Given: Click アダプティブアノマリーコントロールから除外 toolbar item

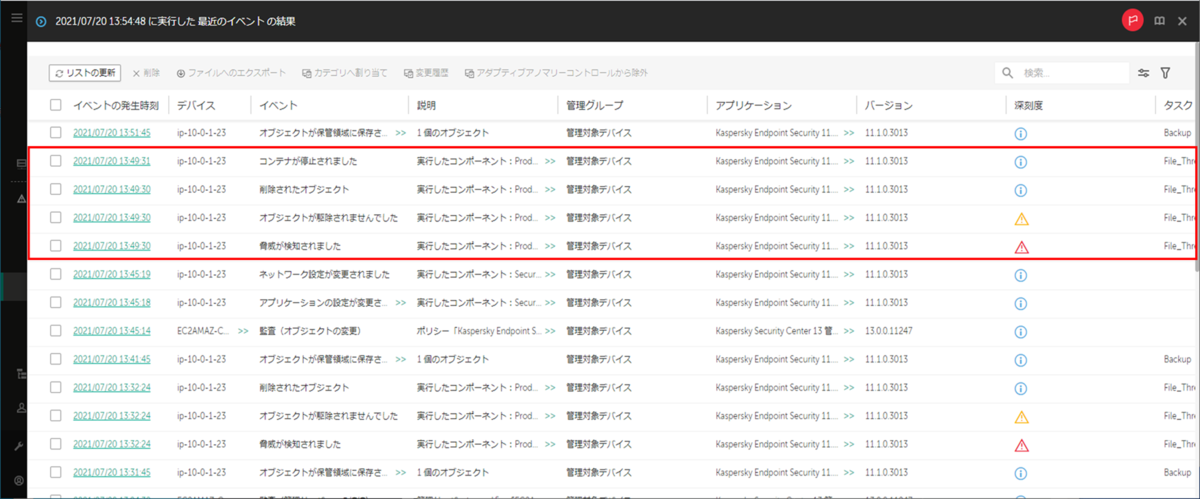Looking at the screenshot, I should click(x=556, y=73).
